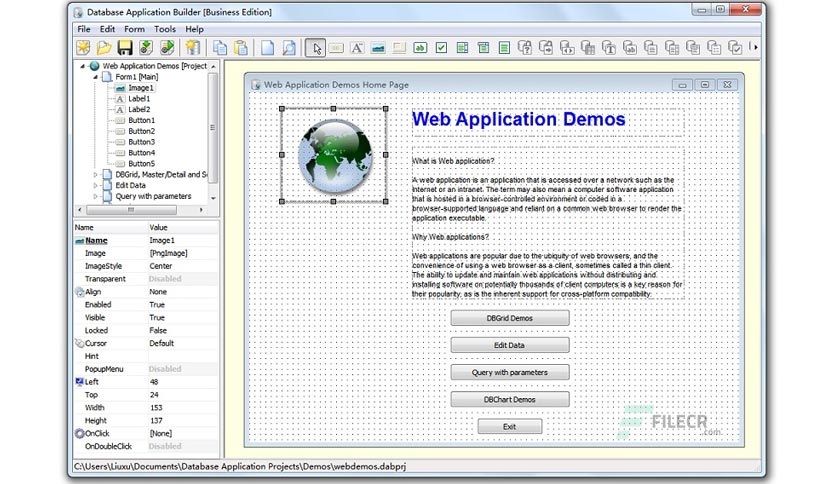Image resolution: width=836 pixels, height=484 pixels.
Task: Open the File menu
Action: [84, 29]
